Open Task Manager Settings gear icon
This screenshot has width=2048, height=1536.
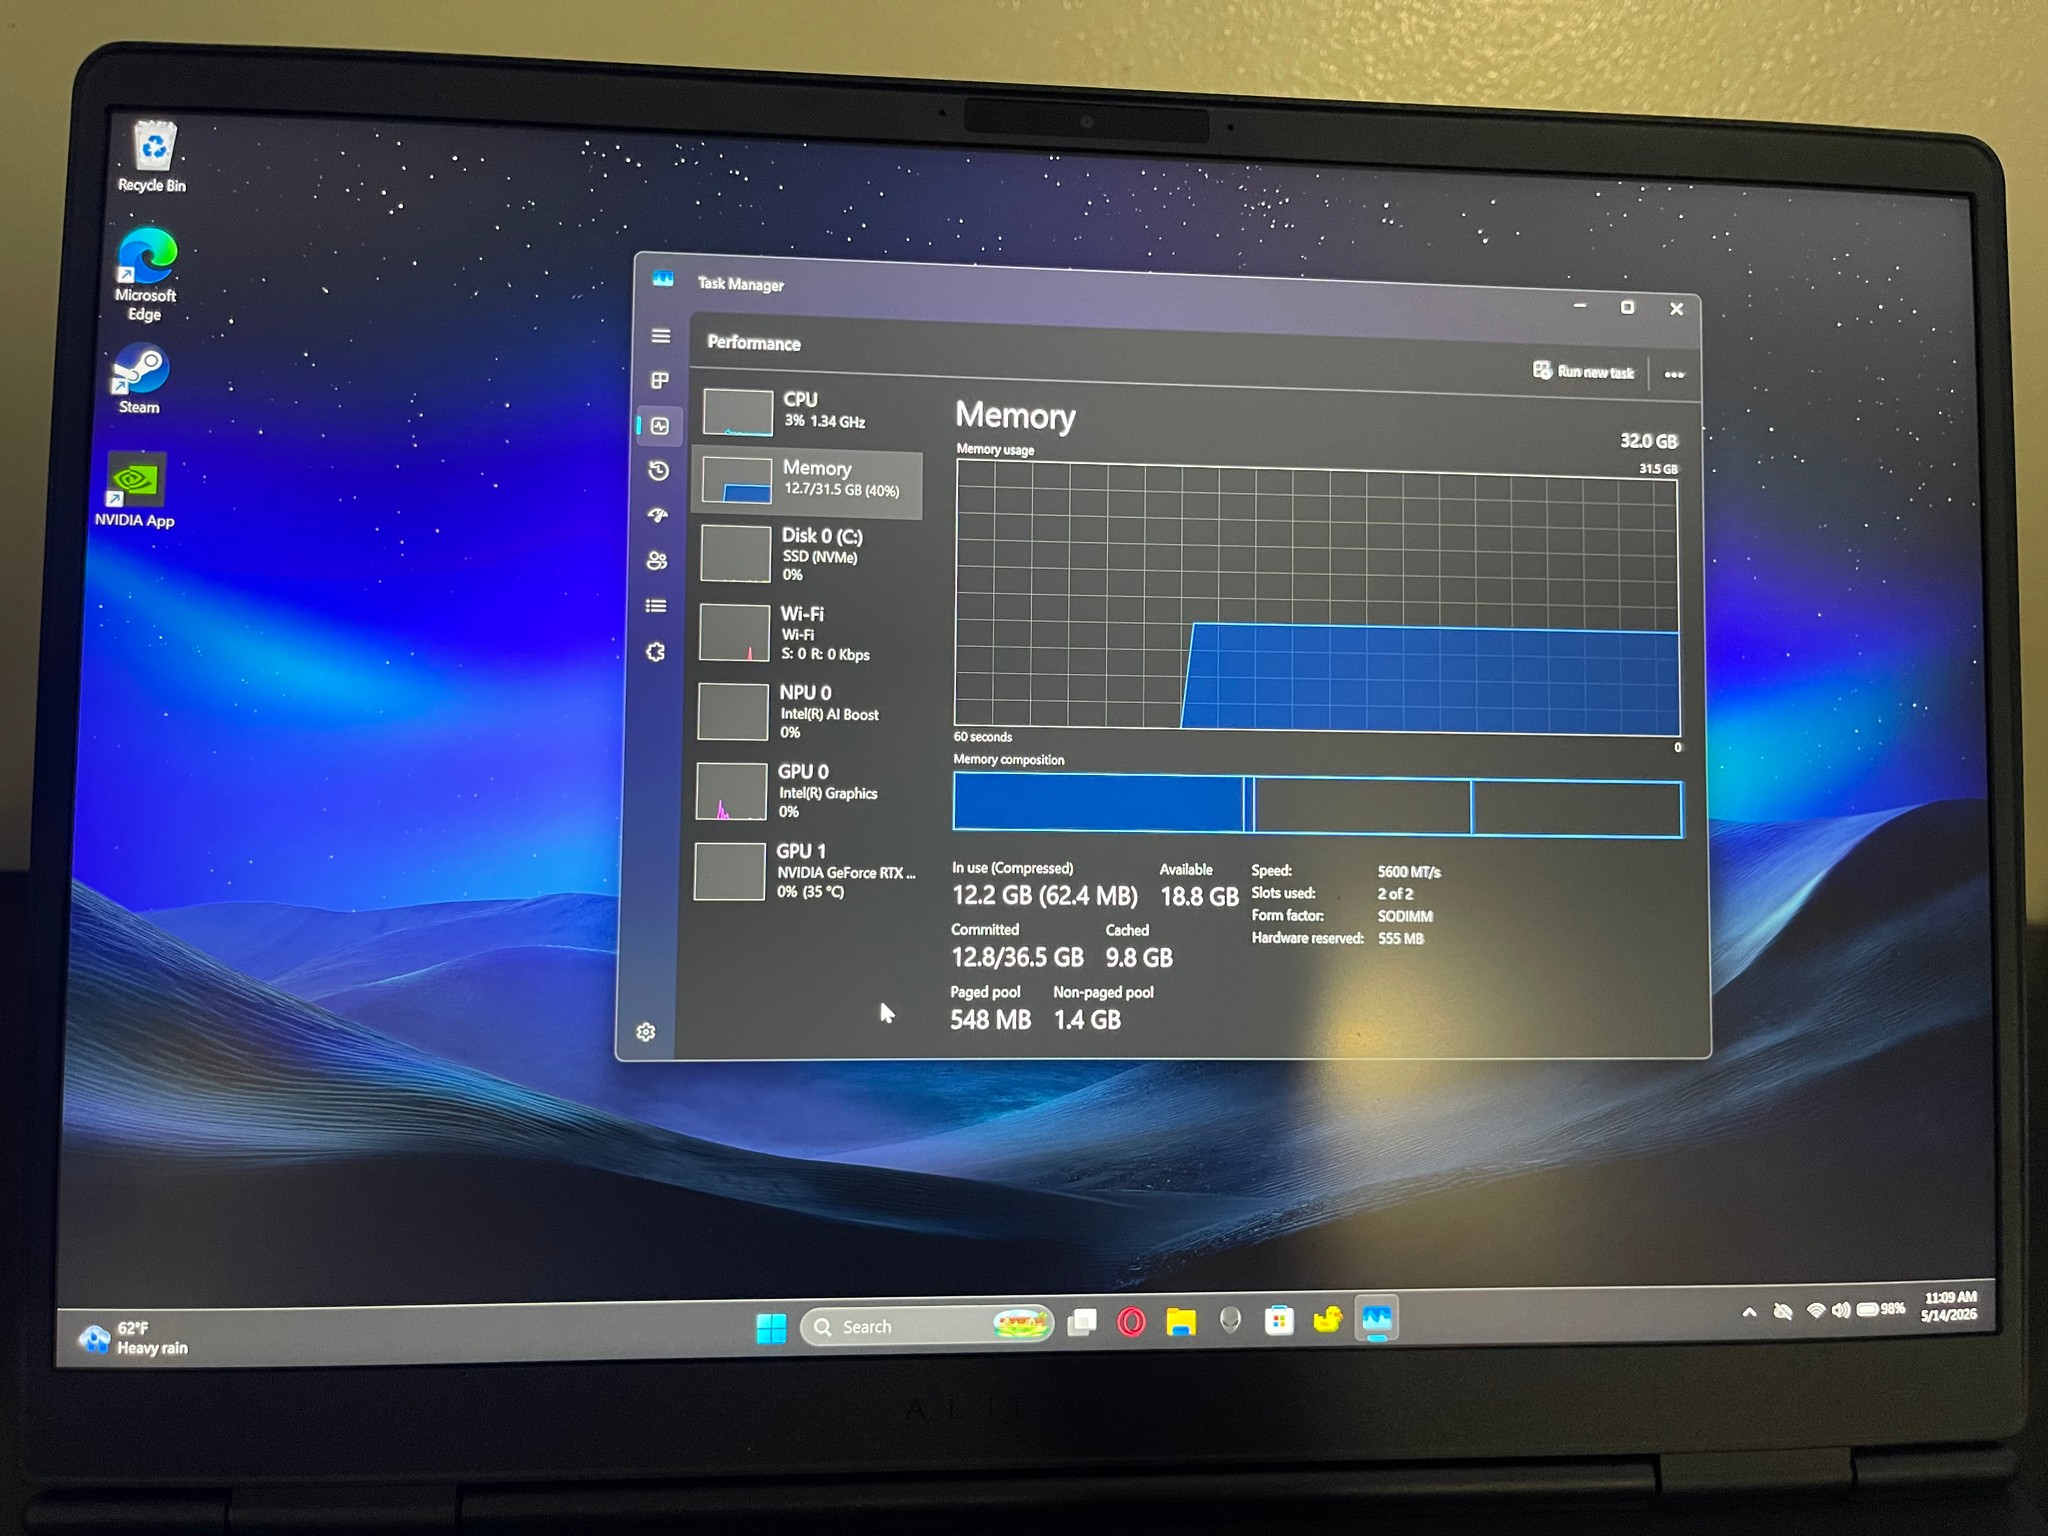(646, 1031)
